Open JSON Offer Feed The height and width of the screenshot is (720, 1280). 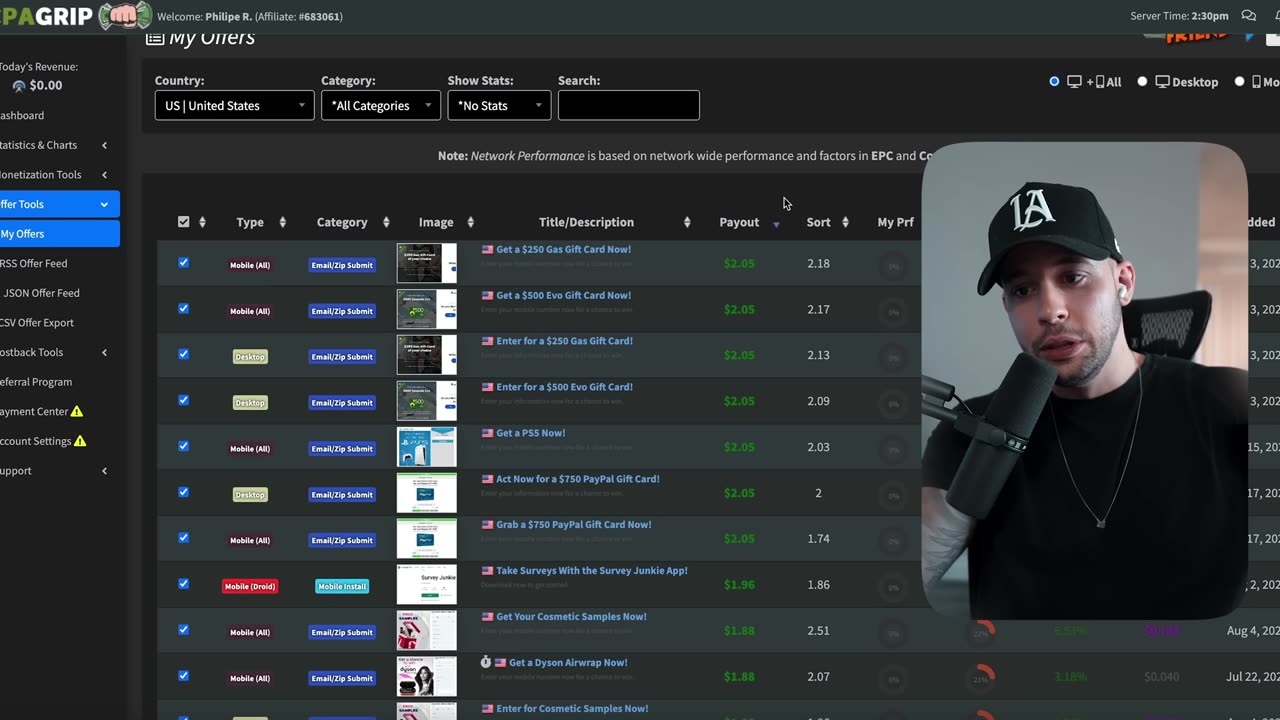tap(41, 293)
